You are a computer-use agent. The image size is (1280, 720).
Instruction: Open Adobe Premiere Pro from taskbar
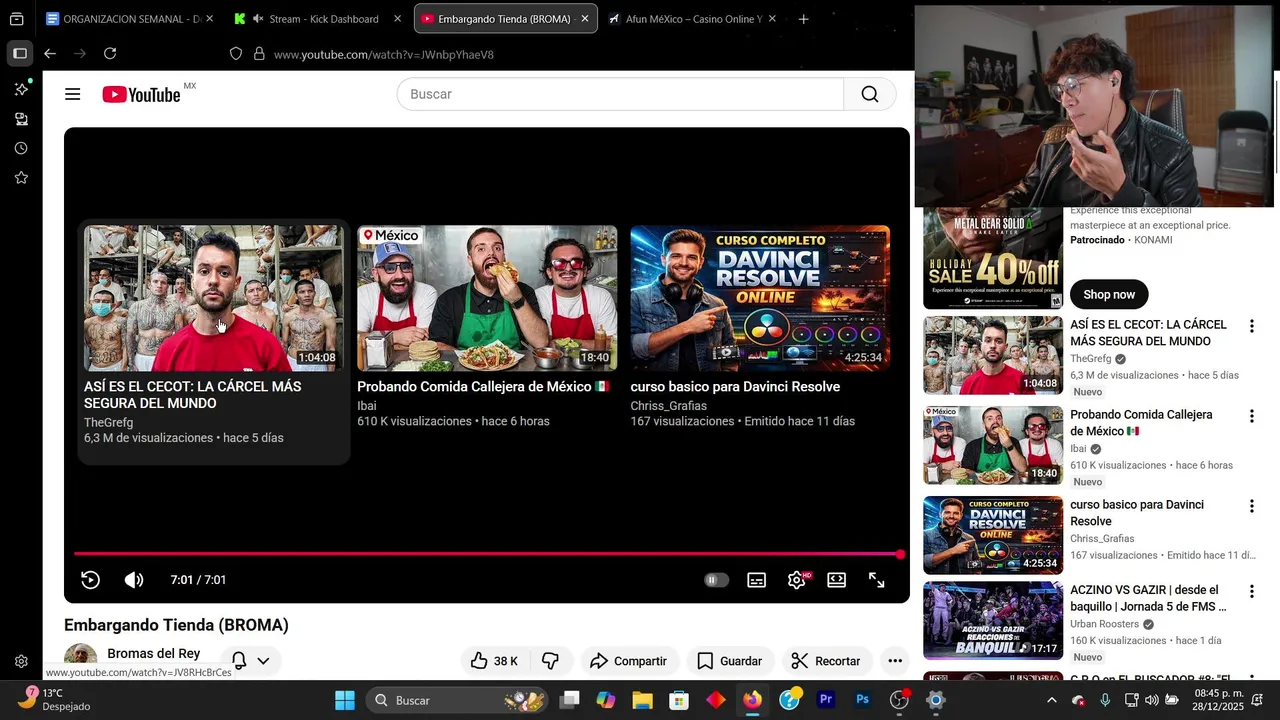point(826,700)
